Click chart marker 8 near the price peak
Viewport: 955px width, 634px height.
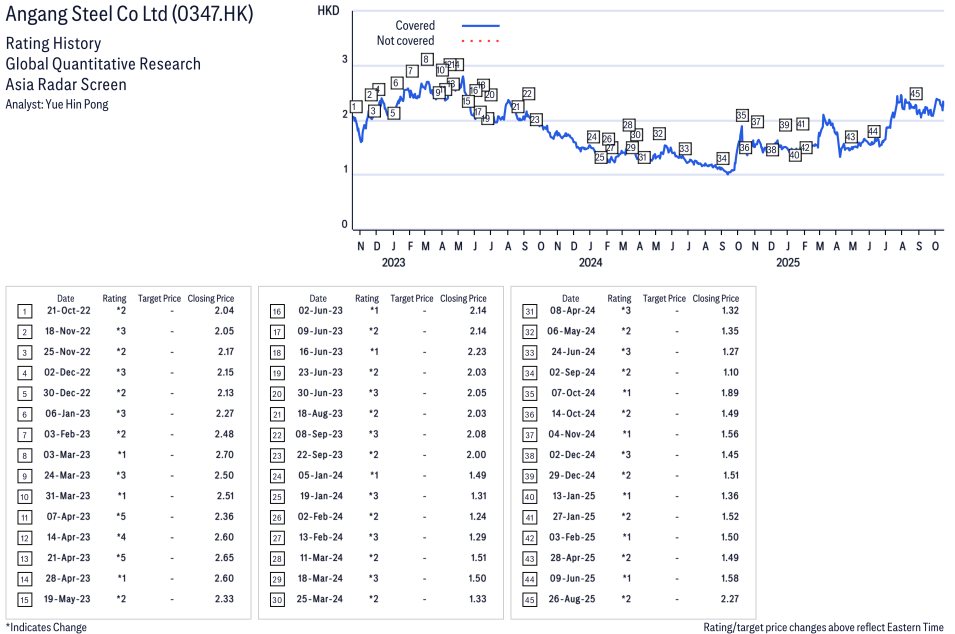427,59
